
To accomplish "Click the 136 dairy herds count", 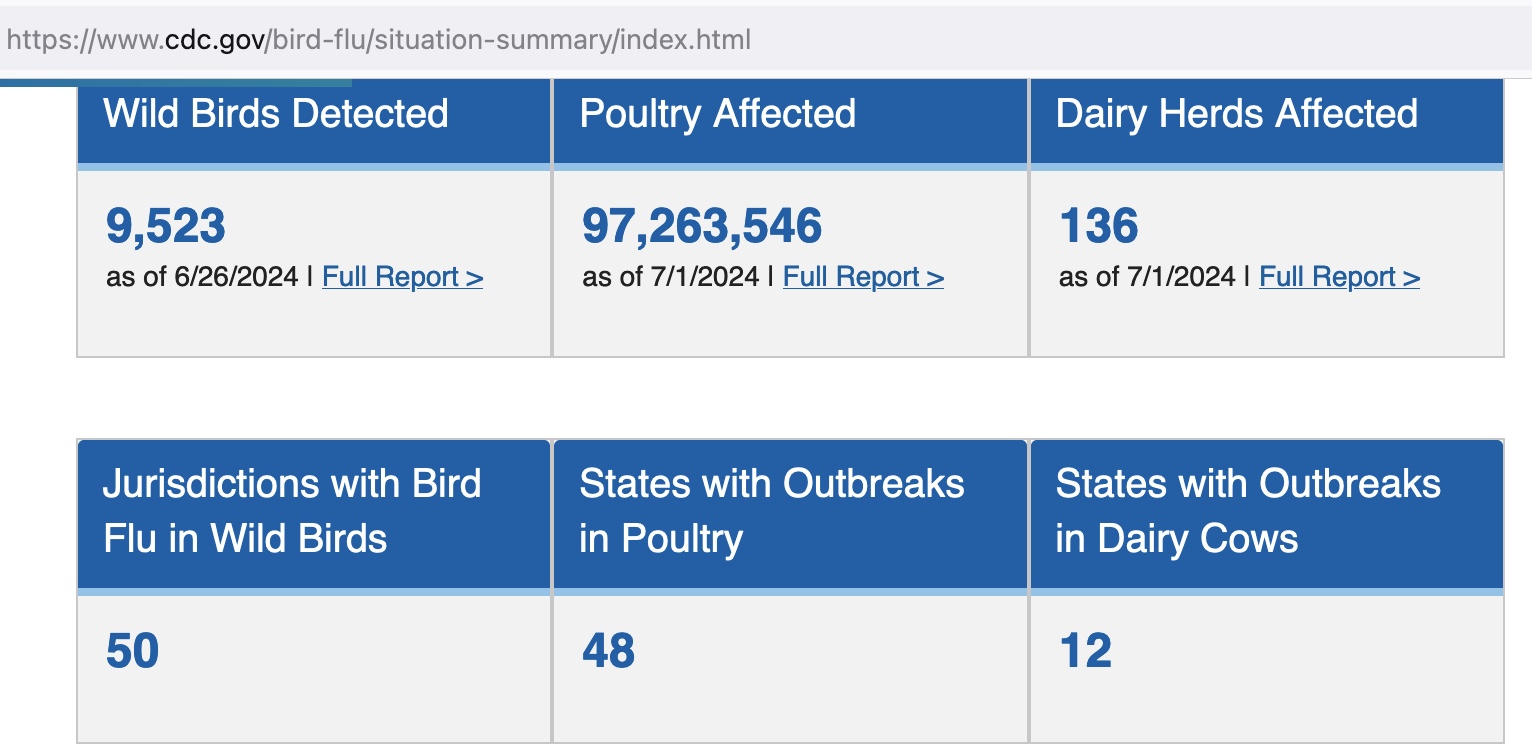I will coord(1098,226).
